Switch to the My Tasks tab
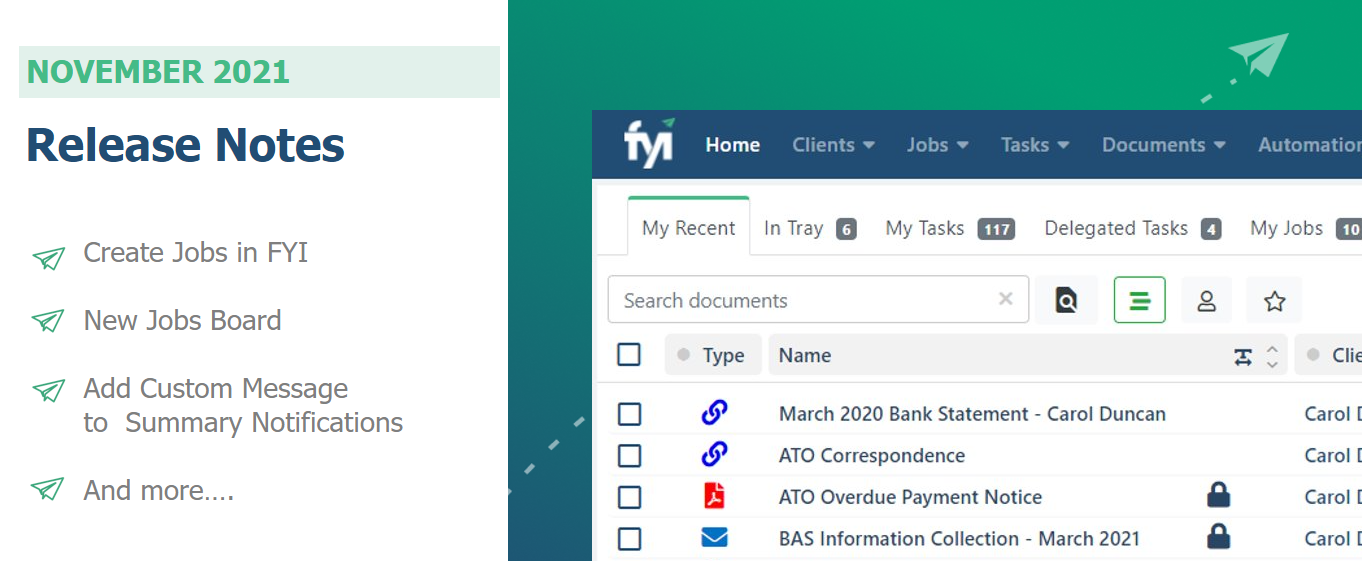Screen dimensions: 1362x561 950,228
